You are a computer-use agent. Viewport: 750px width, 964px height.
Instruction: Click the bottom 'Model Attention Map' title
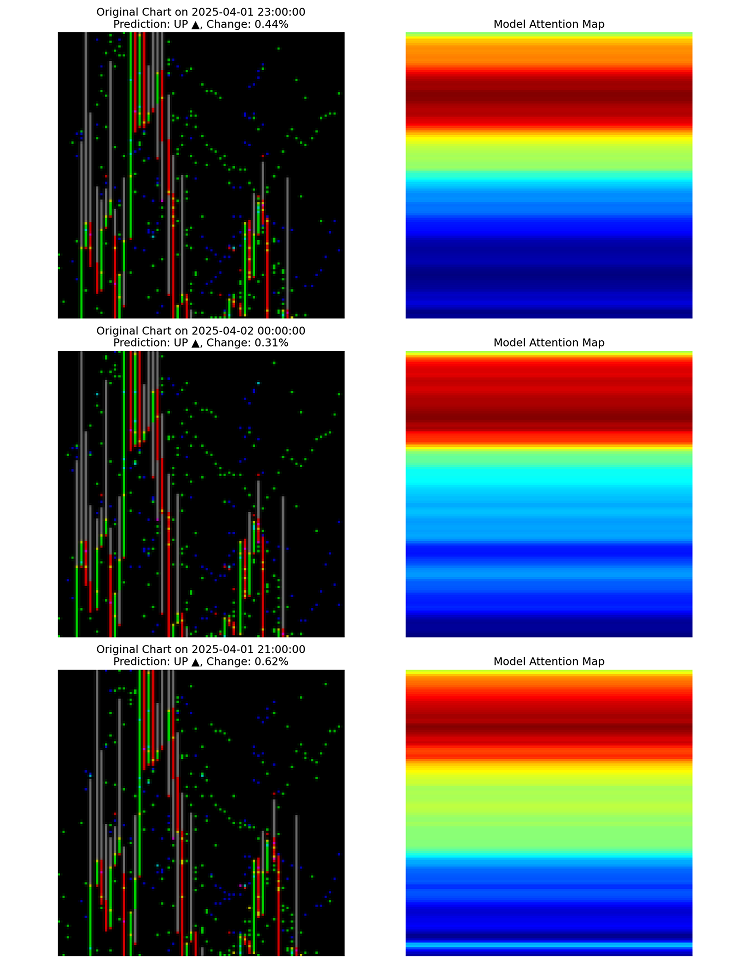pos(549,662)
